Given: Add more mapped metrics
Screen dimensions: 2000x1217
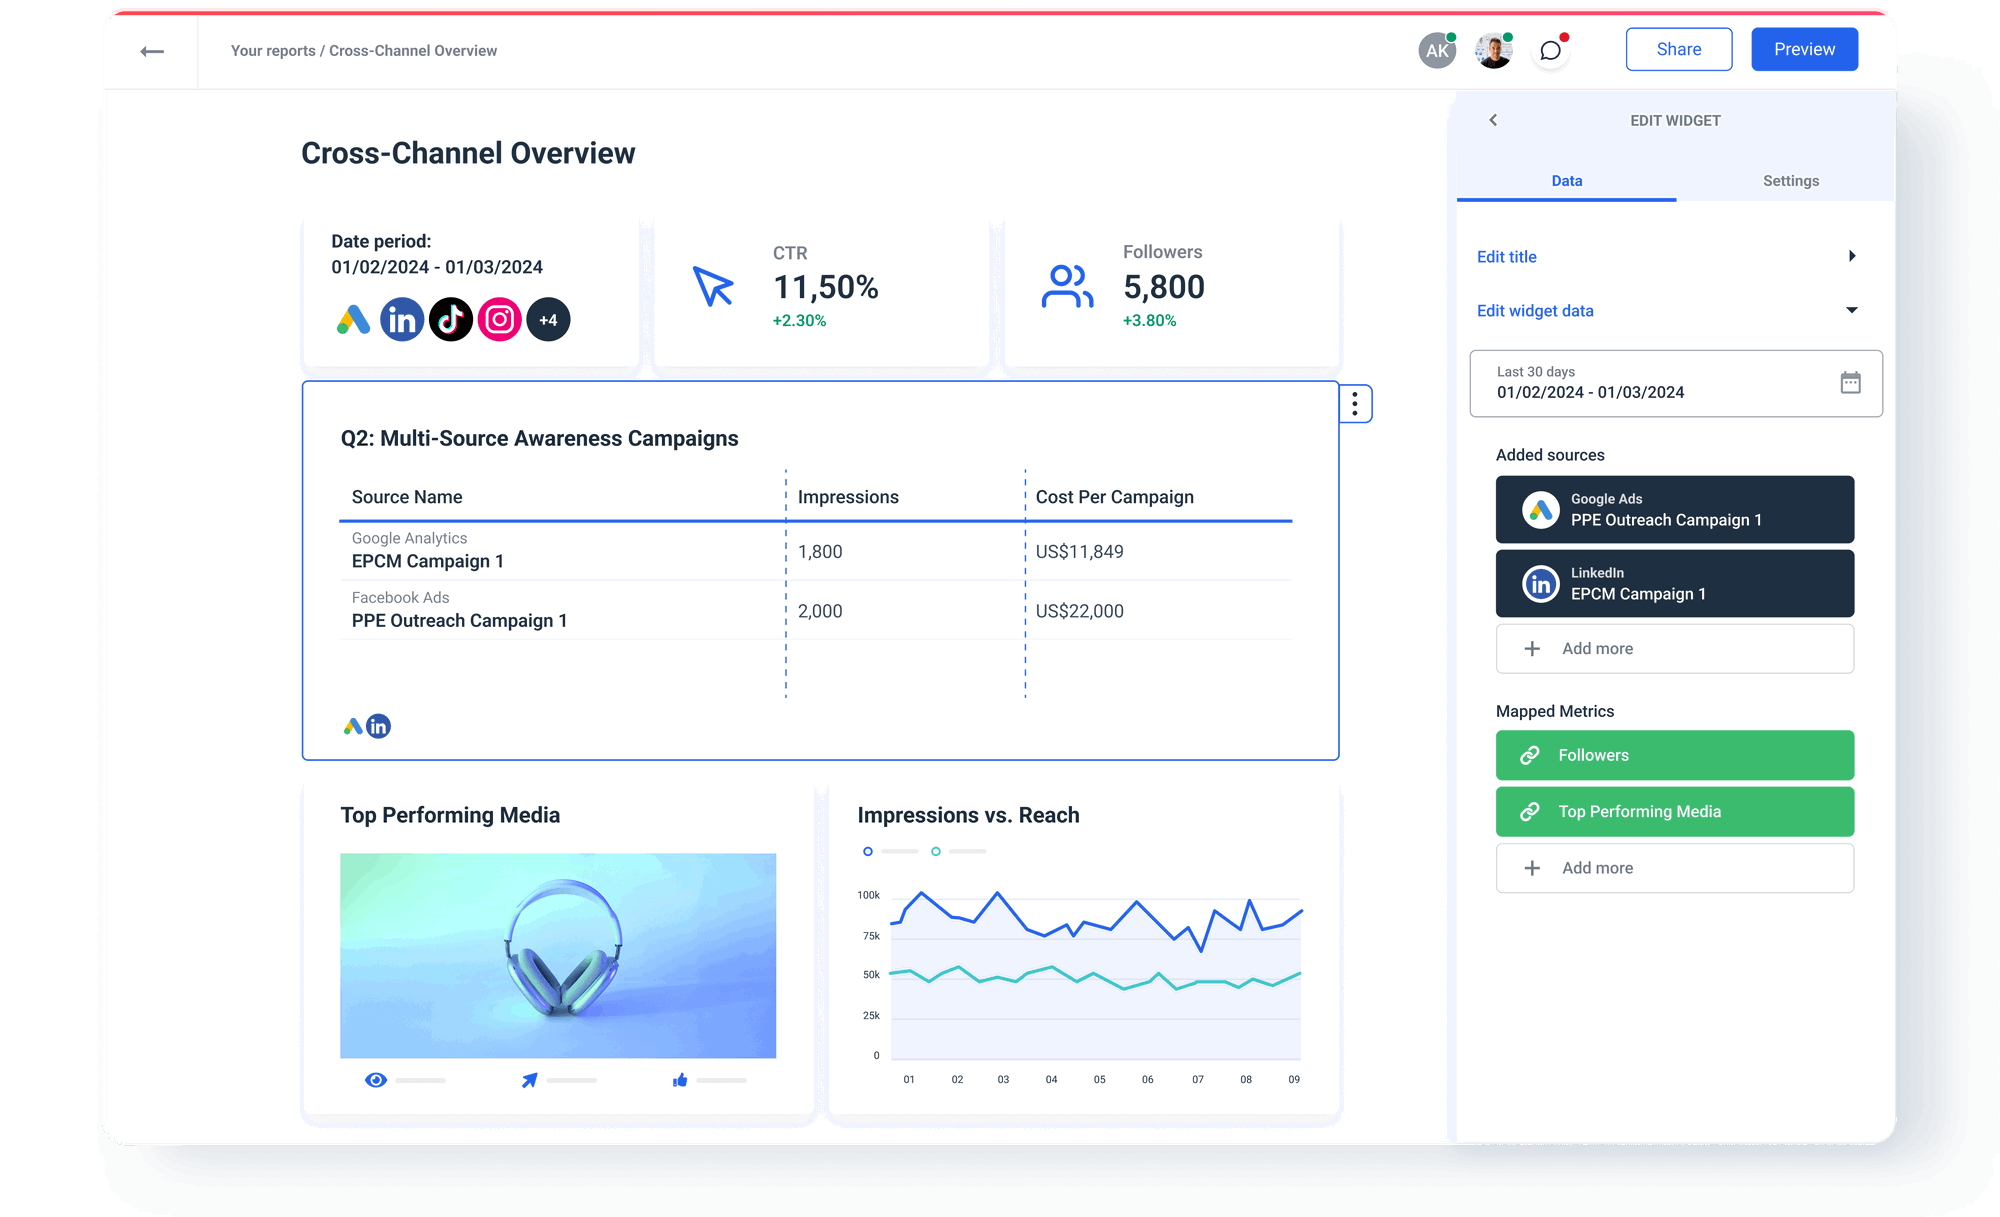Looking at the screenshot, I should [x=1675, y=868].
